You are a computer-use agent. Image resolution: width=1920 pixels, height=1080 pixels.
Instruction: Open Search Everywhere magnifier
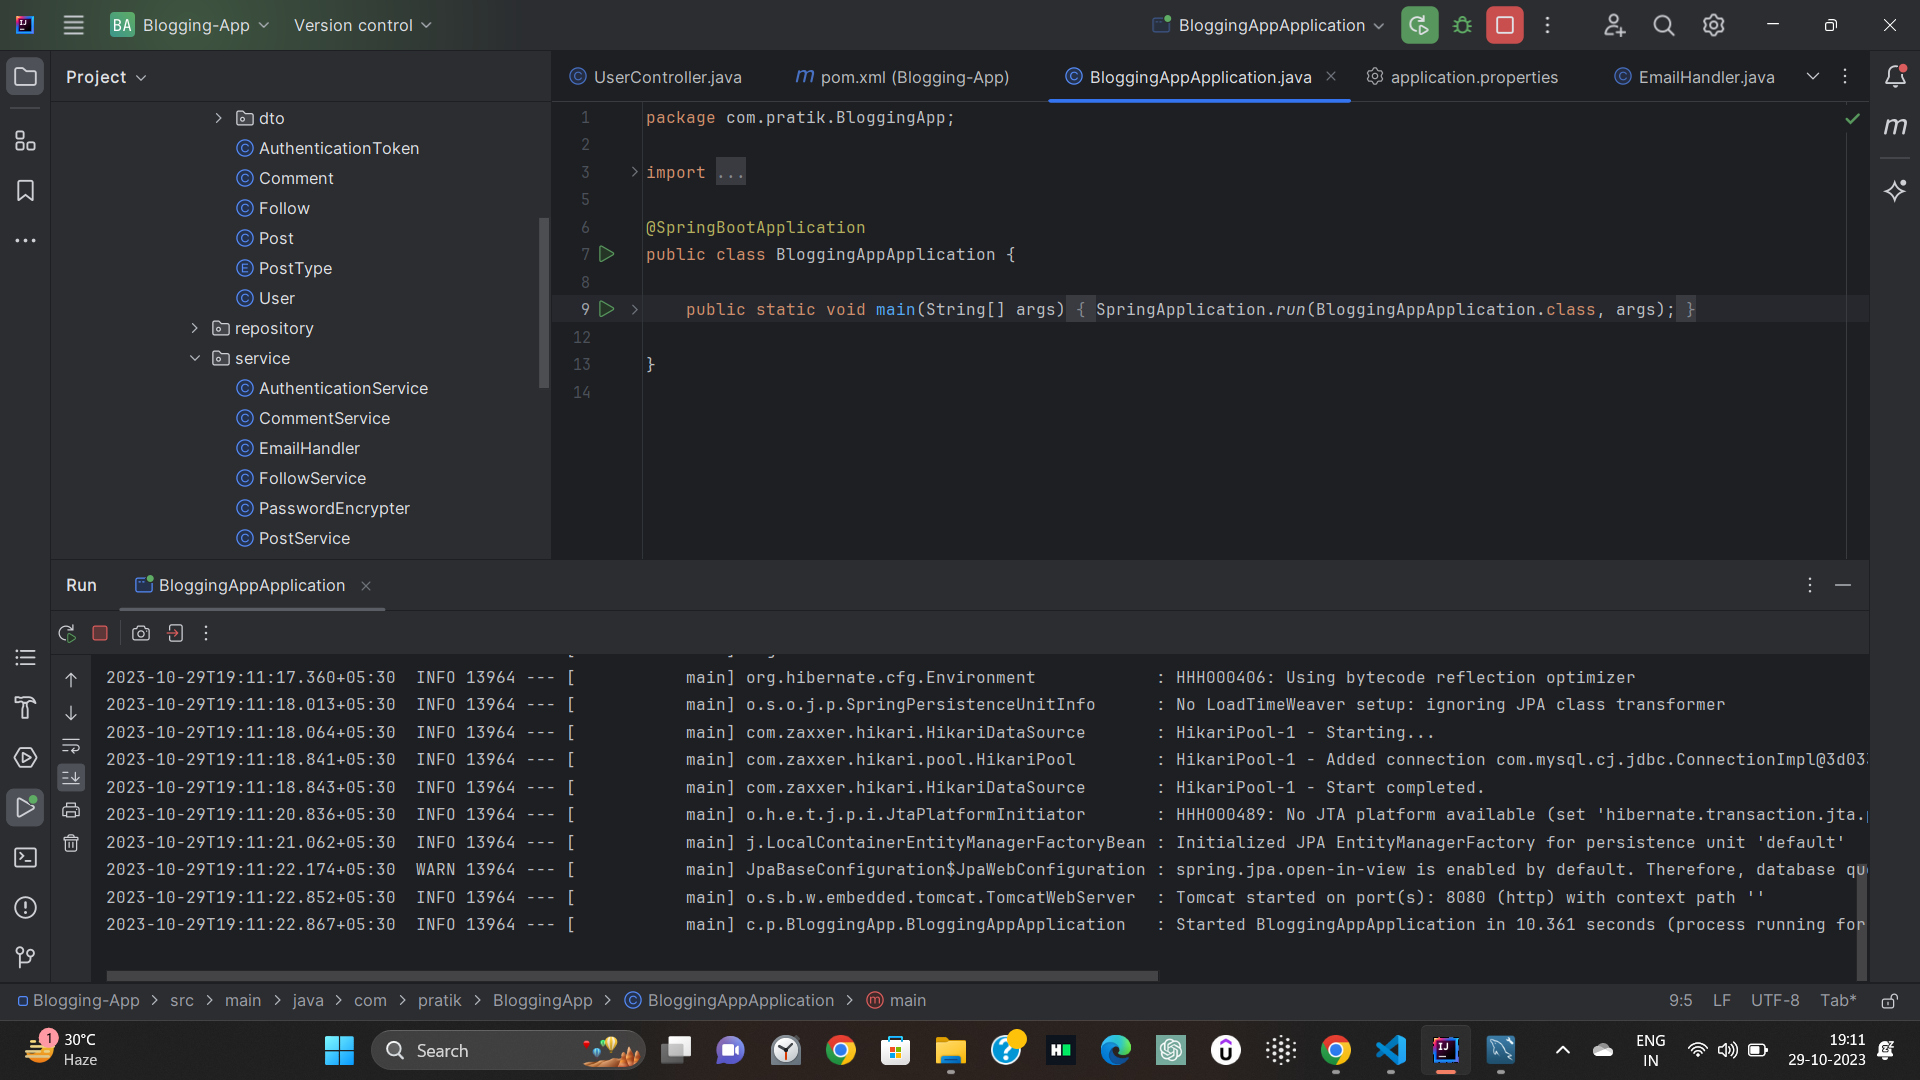point(1664,25)
